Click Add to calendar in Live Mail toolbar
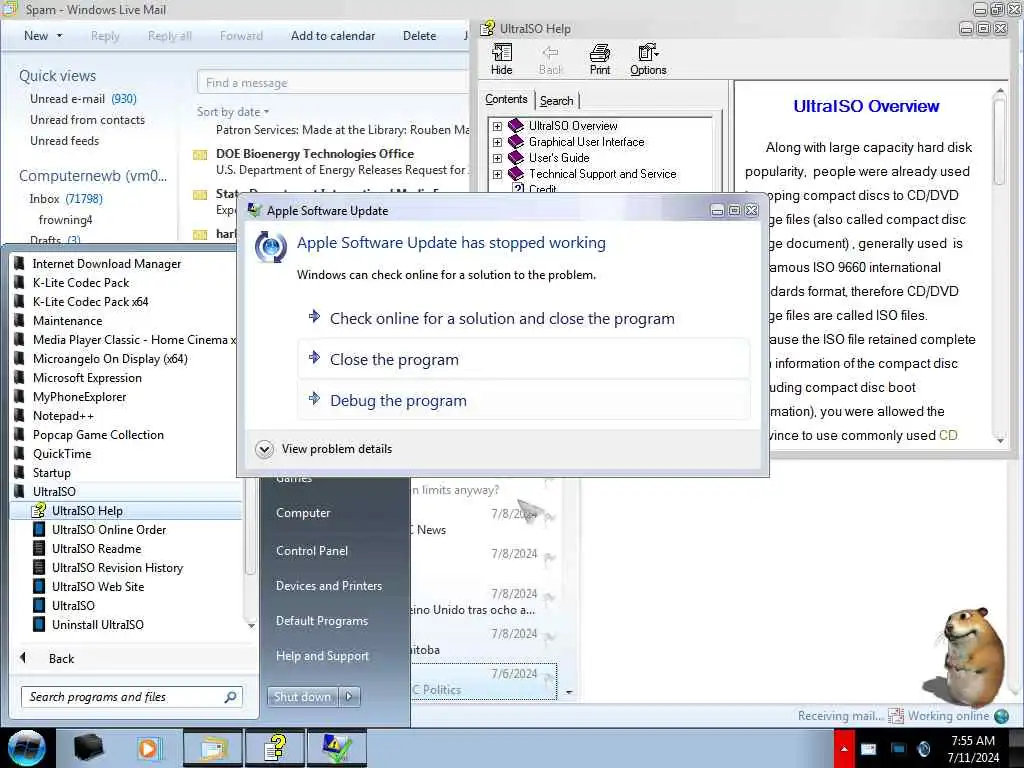Viewport: 1024px width, 768px height. tap(333, 36)
